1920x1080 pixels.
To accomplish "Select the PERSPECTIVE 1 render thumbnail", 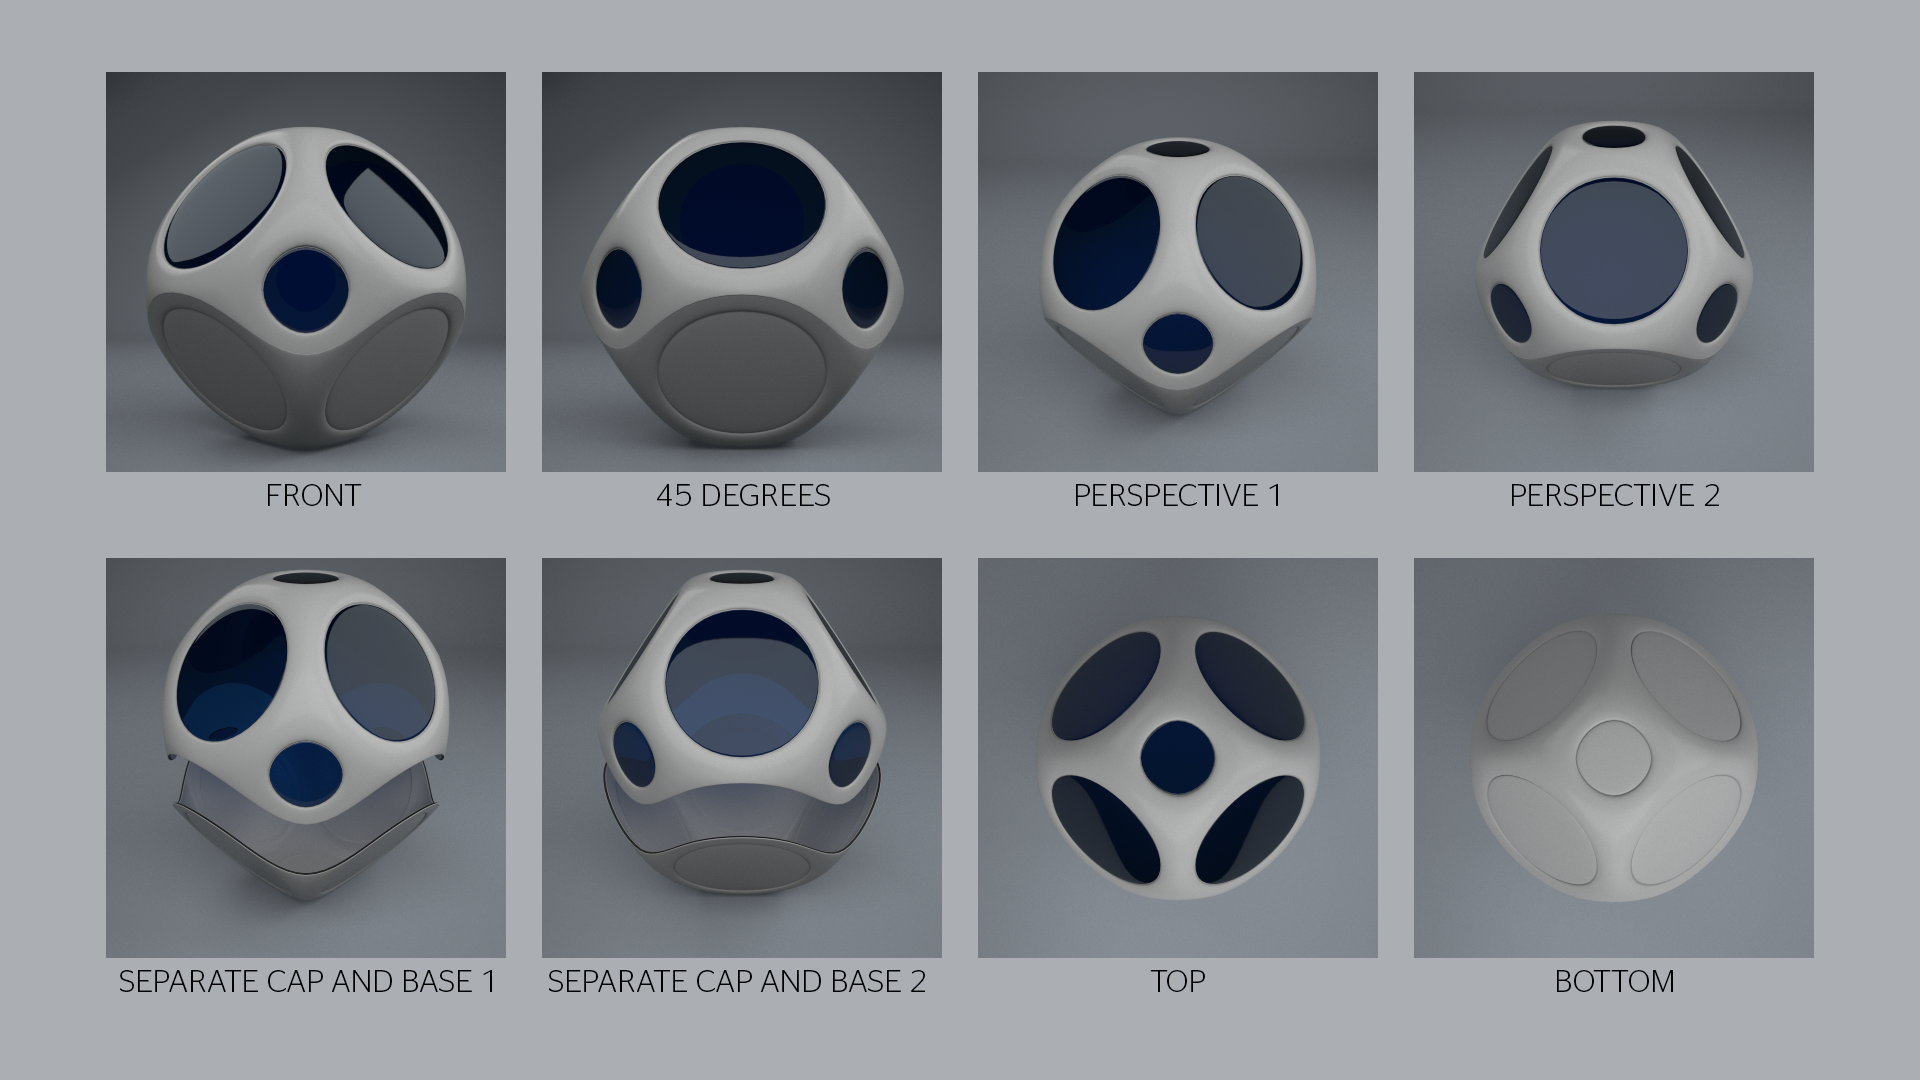I will click(x=1178, y=272).
